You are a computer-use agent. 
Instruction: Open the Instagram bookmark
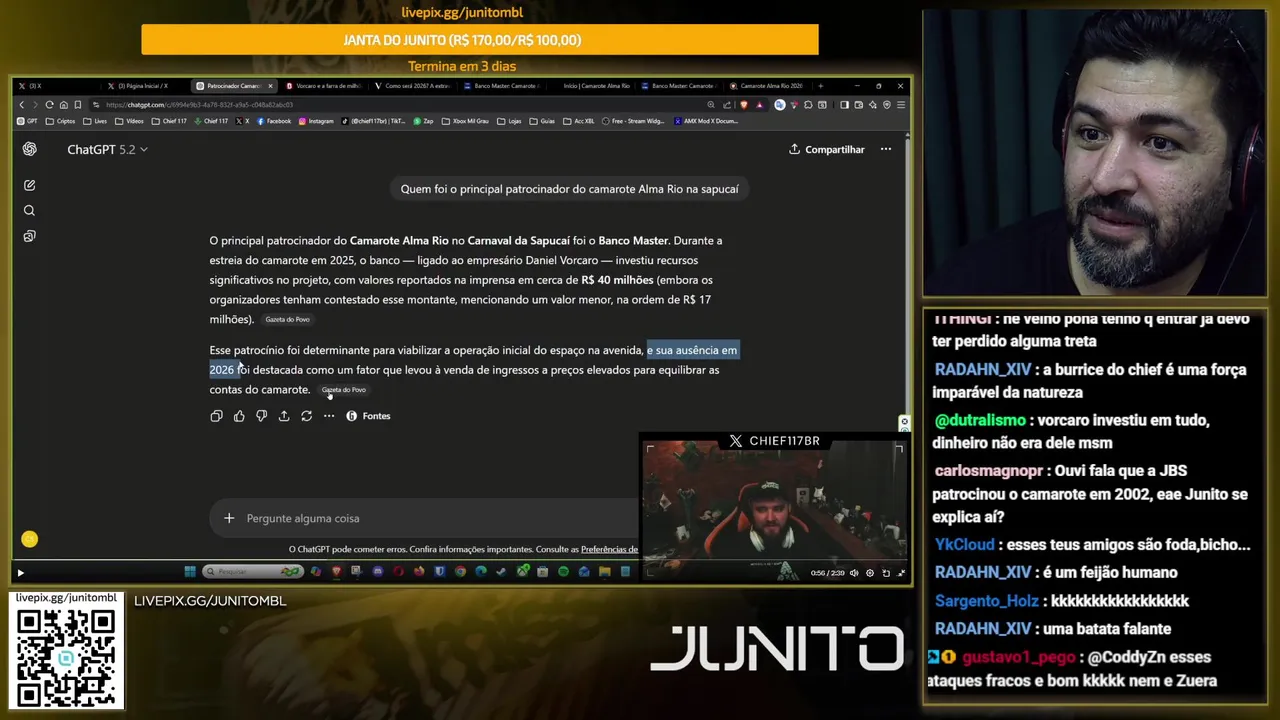point(316,121)
